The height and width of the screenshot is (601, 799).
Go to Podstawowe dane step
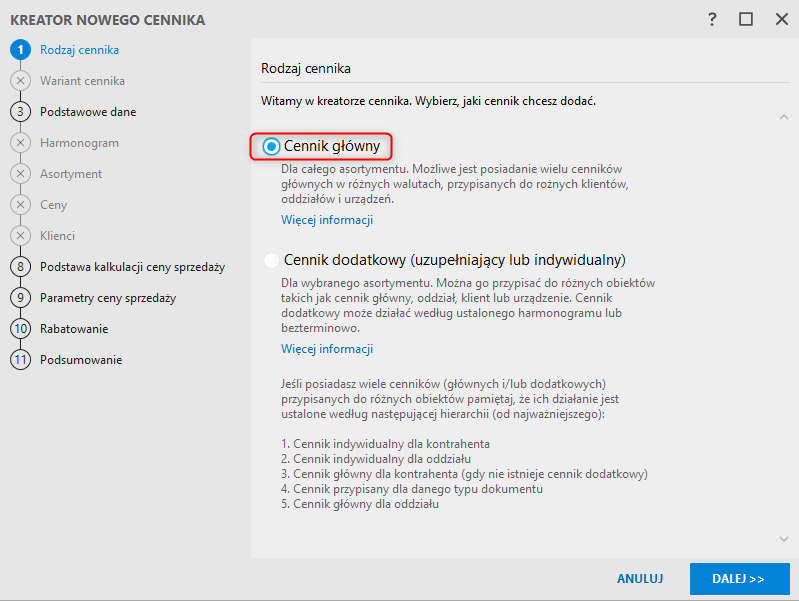click(x=88, y=112)
